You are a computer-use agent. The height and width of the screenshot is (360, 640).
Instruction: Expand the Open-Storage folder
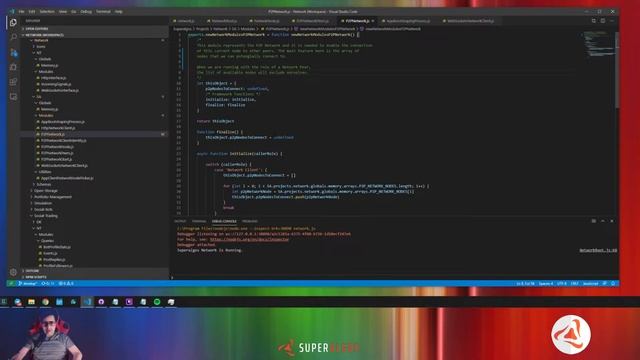tap(45, 191)
